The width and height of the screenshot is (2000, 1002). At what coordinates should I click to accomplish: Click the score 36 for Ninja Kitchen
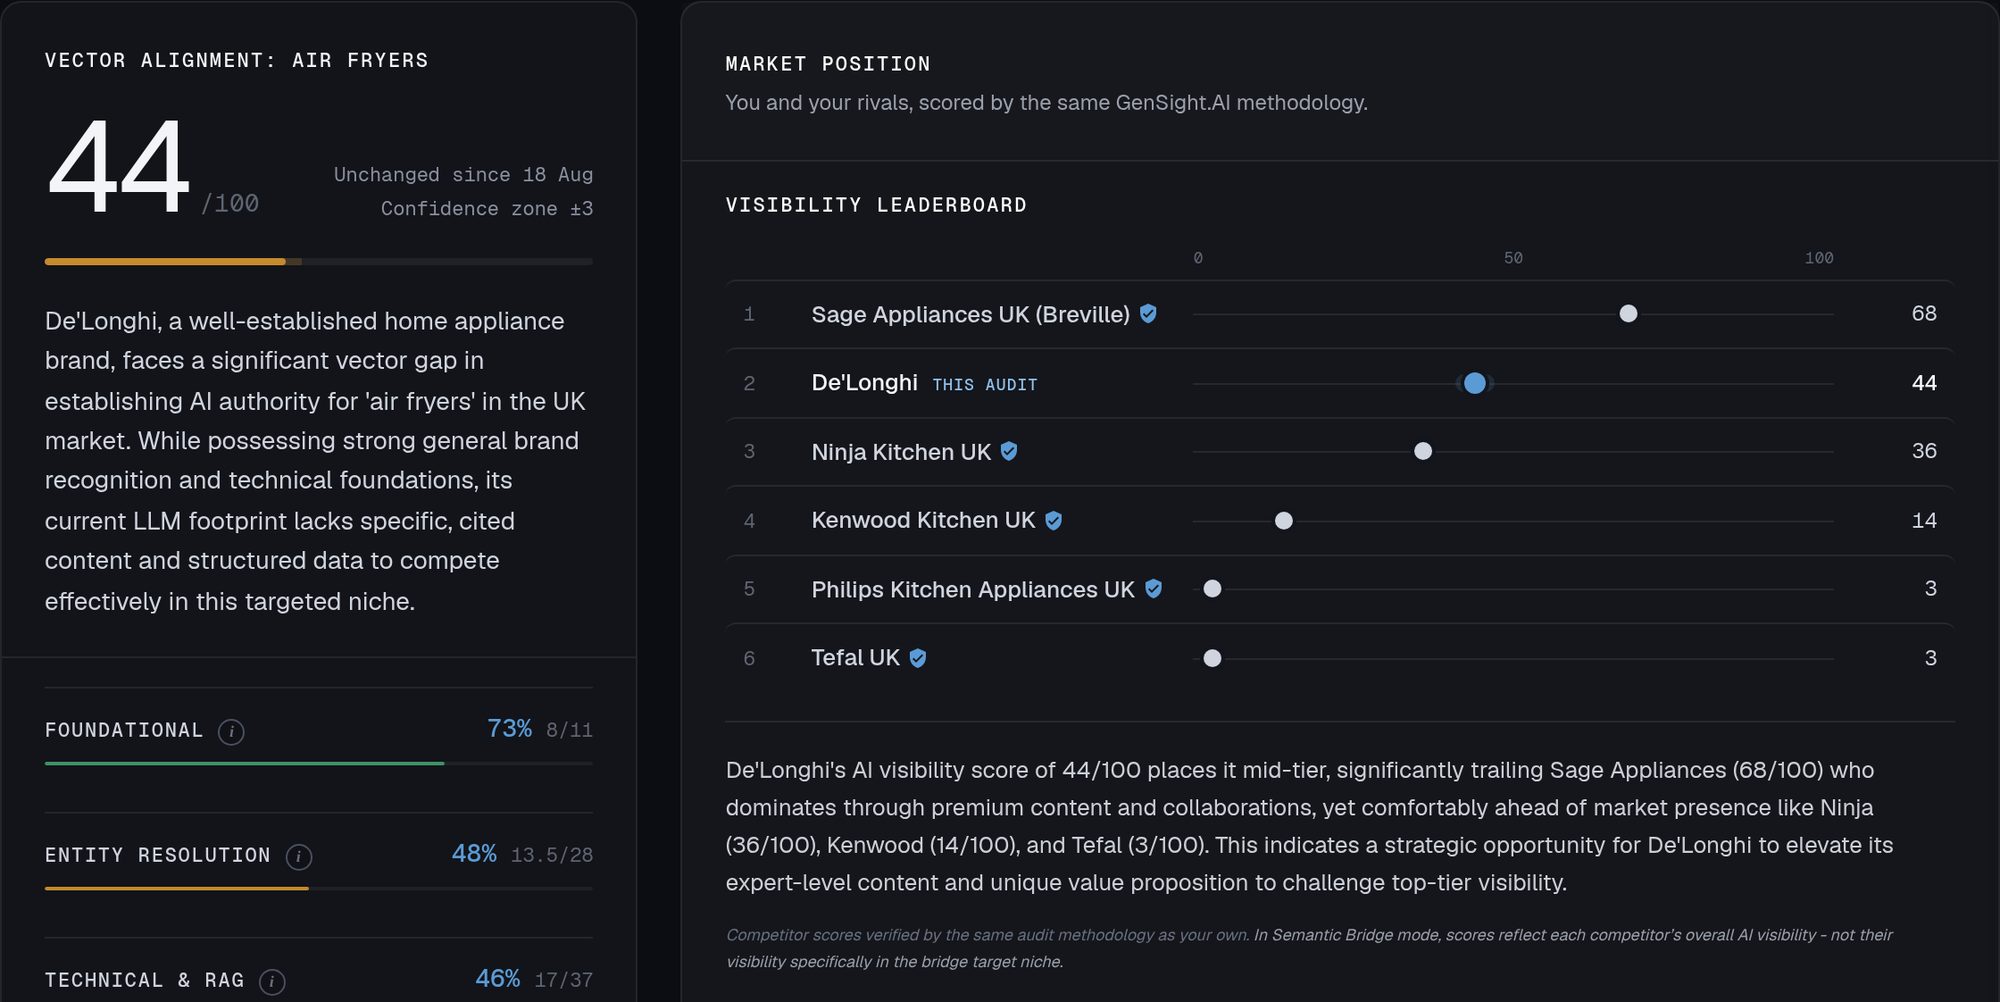pos(1924,451)
